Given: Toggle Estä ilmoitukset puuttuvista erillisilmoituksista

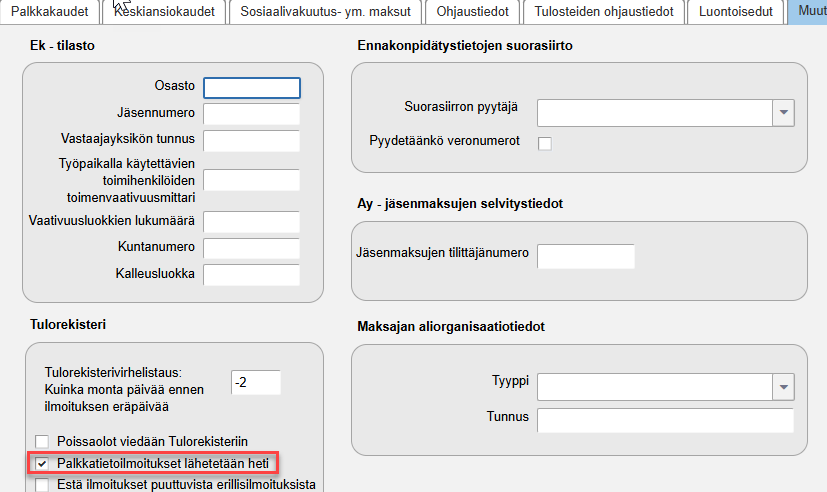Looking at the screenshot, I should pos(42,484).
